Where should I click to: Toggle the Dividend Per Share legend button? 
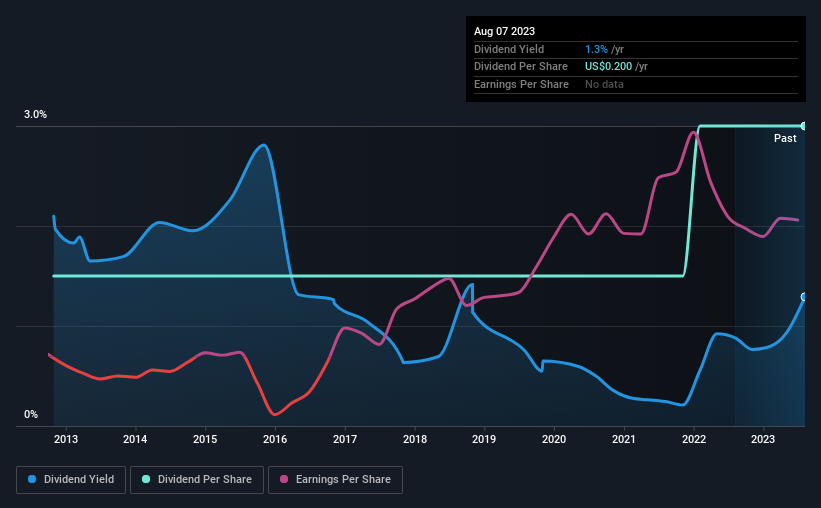(203, 480)
